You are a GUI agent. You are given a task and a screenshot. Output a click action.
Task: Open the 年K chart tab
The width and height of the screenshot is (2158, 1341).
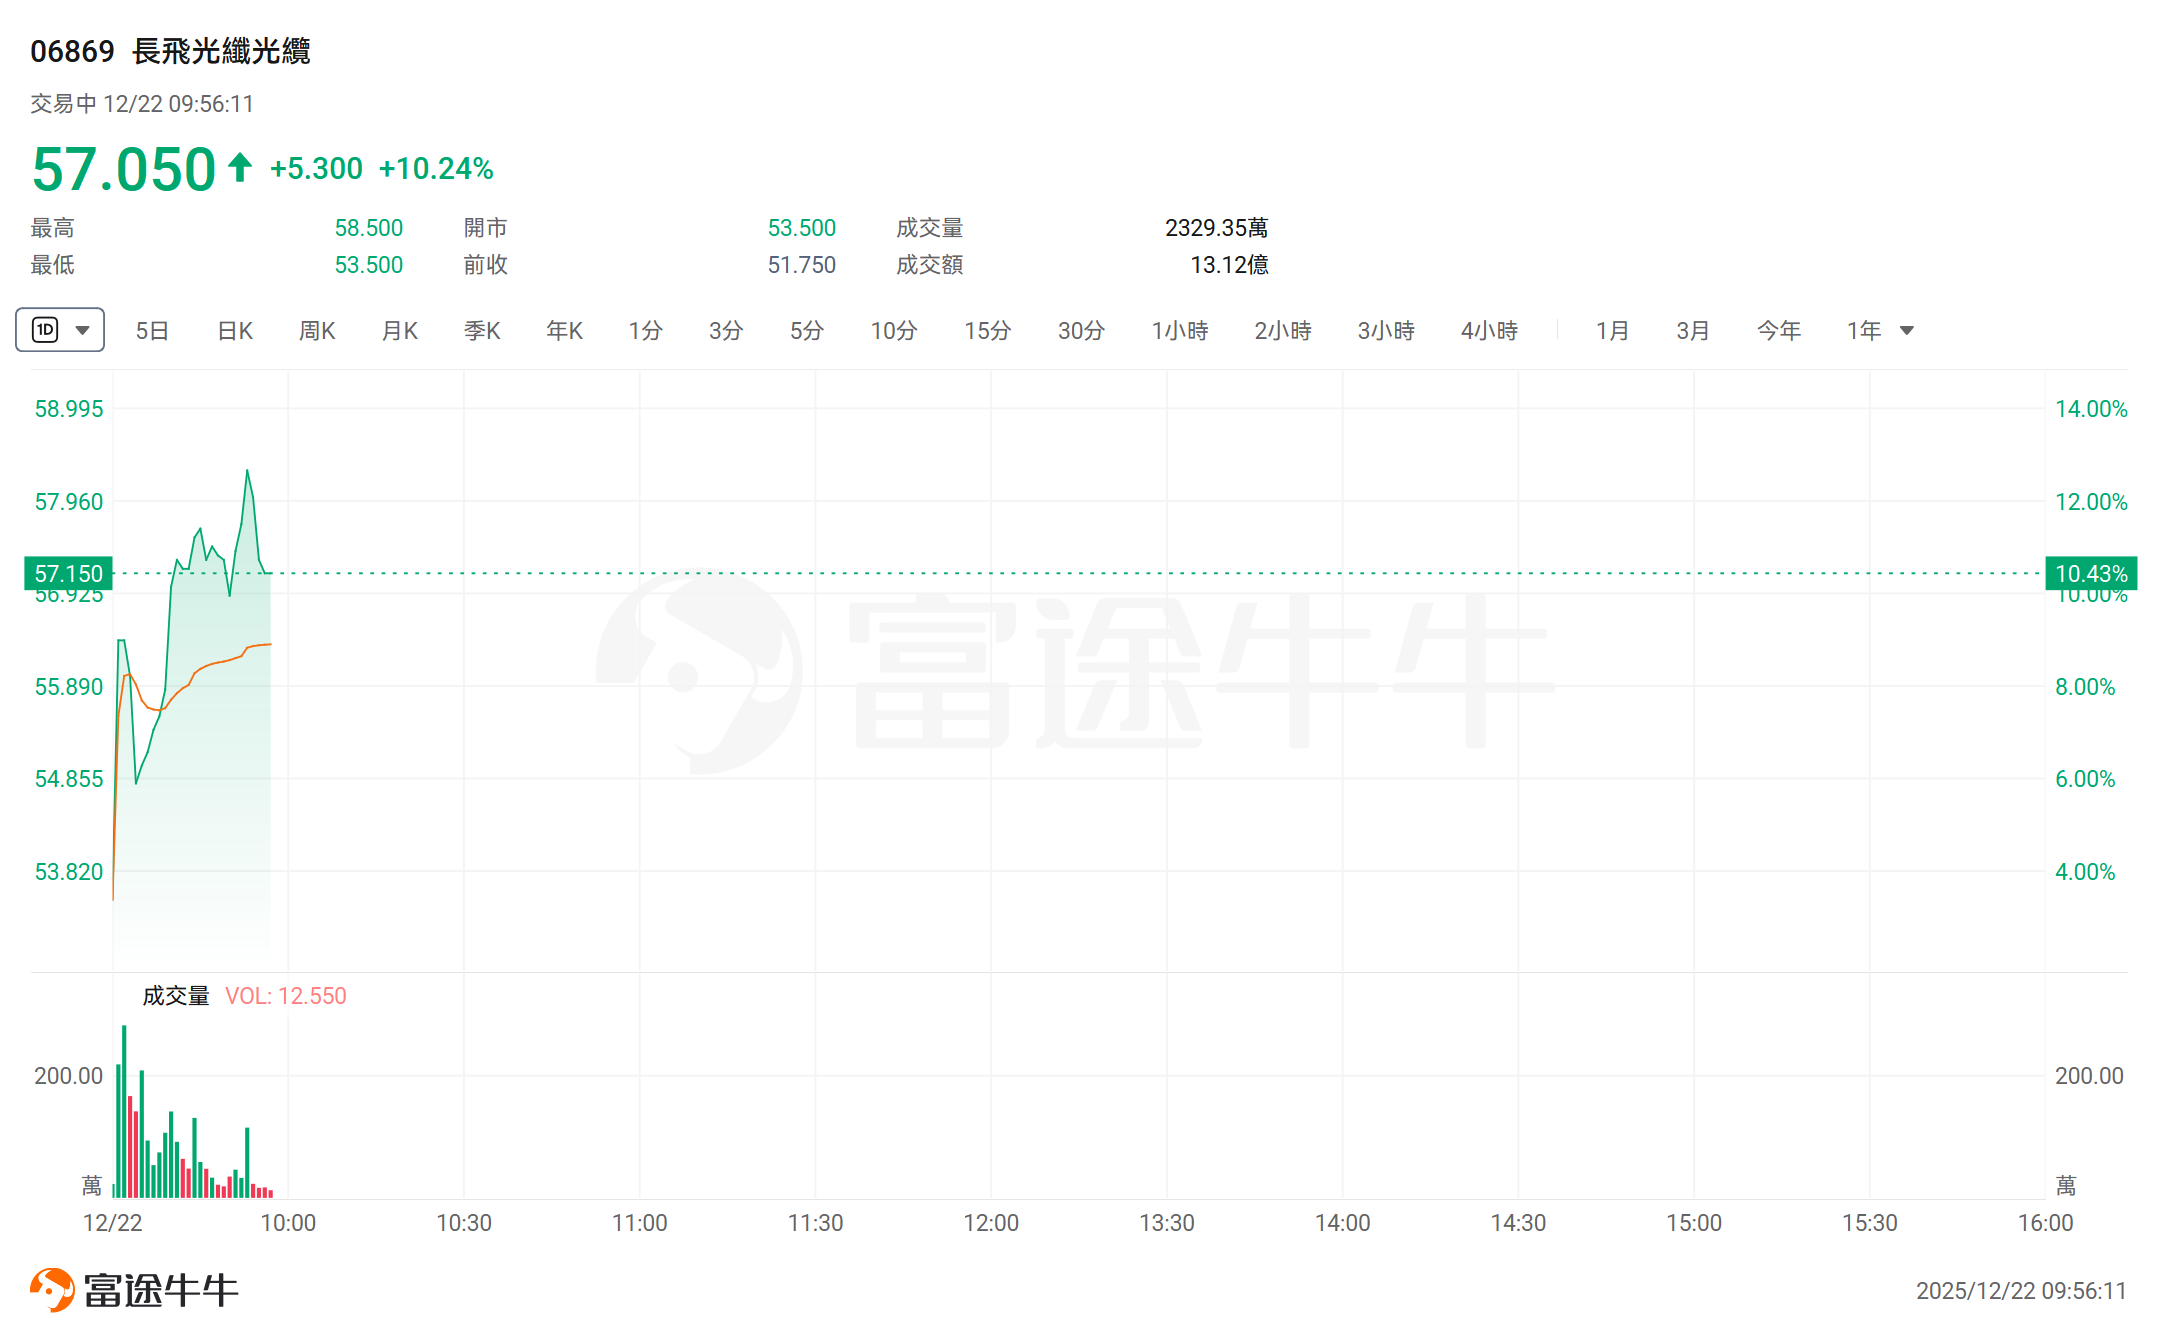click(564, 331)
